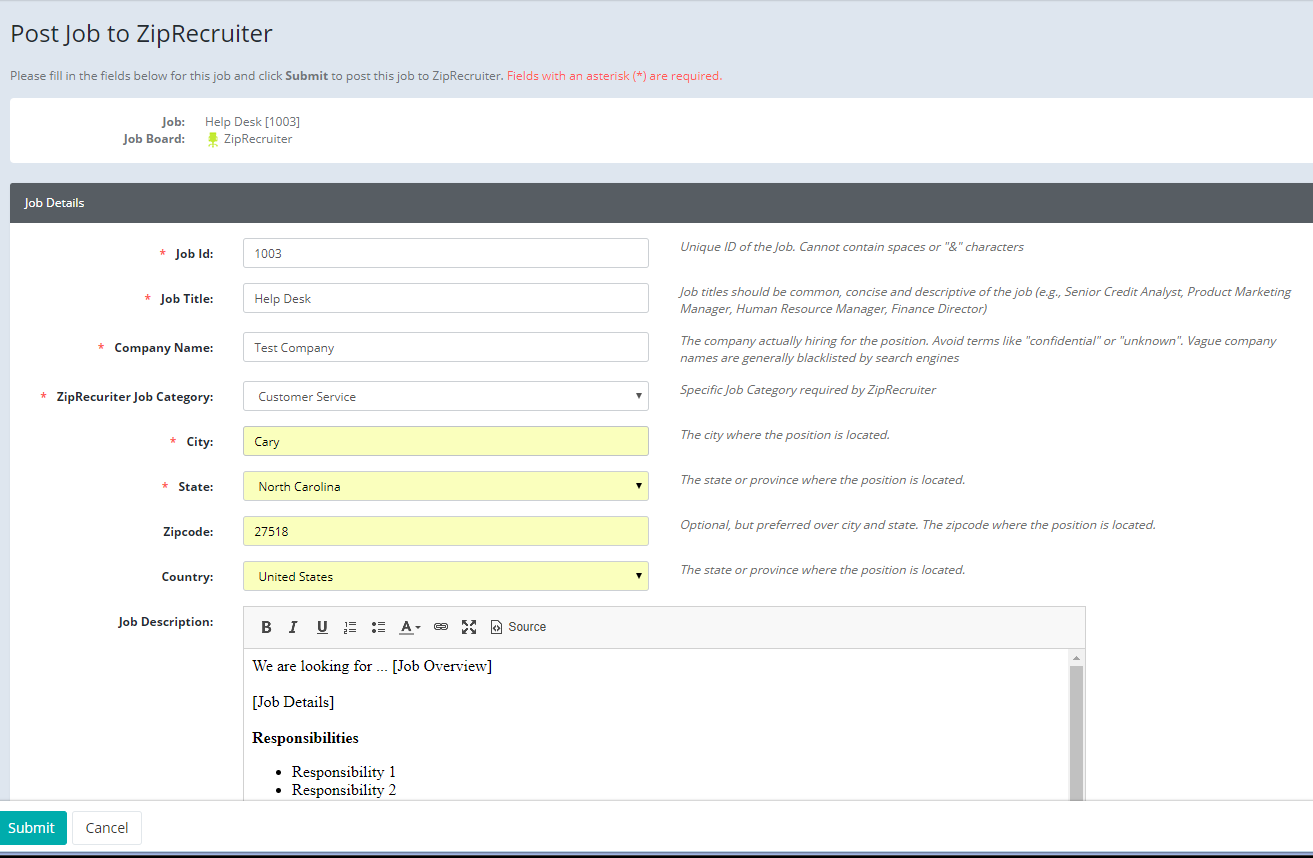Switch the editor to Source view

(518, 627)
